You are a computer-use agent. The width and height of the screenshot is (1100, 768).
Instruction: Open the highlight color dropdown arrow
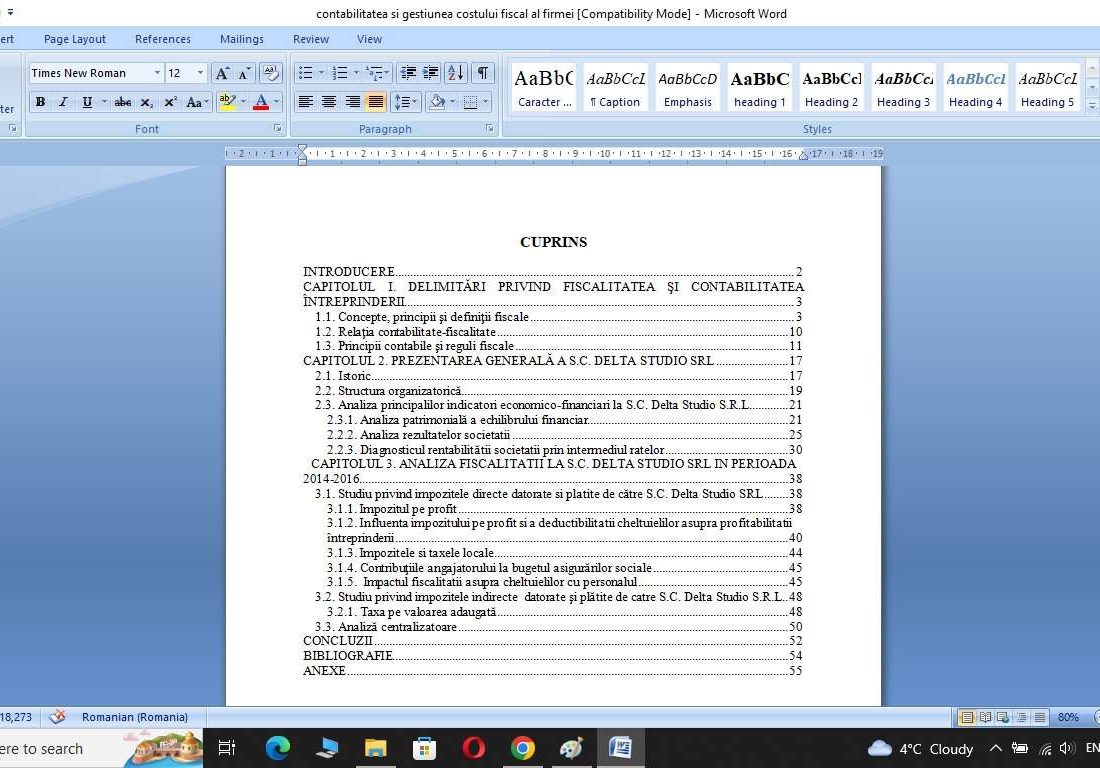tap(242, 101)
